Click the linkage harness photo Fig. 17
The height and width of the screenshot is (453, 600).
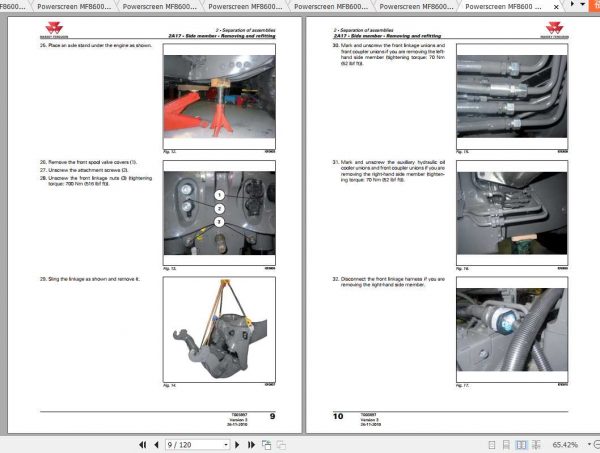[x=512, y=329]
